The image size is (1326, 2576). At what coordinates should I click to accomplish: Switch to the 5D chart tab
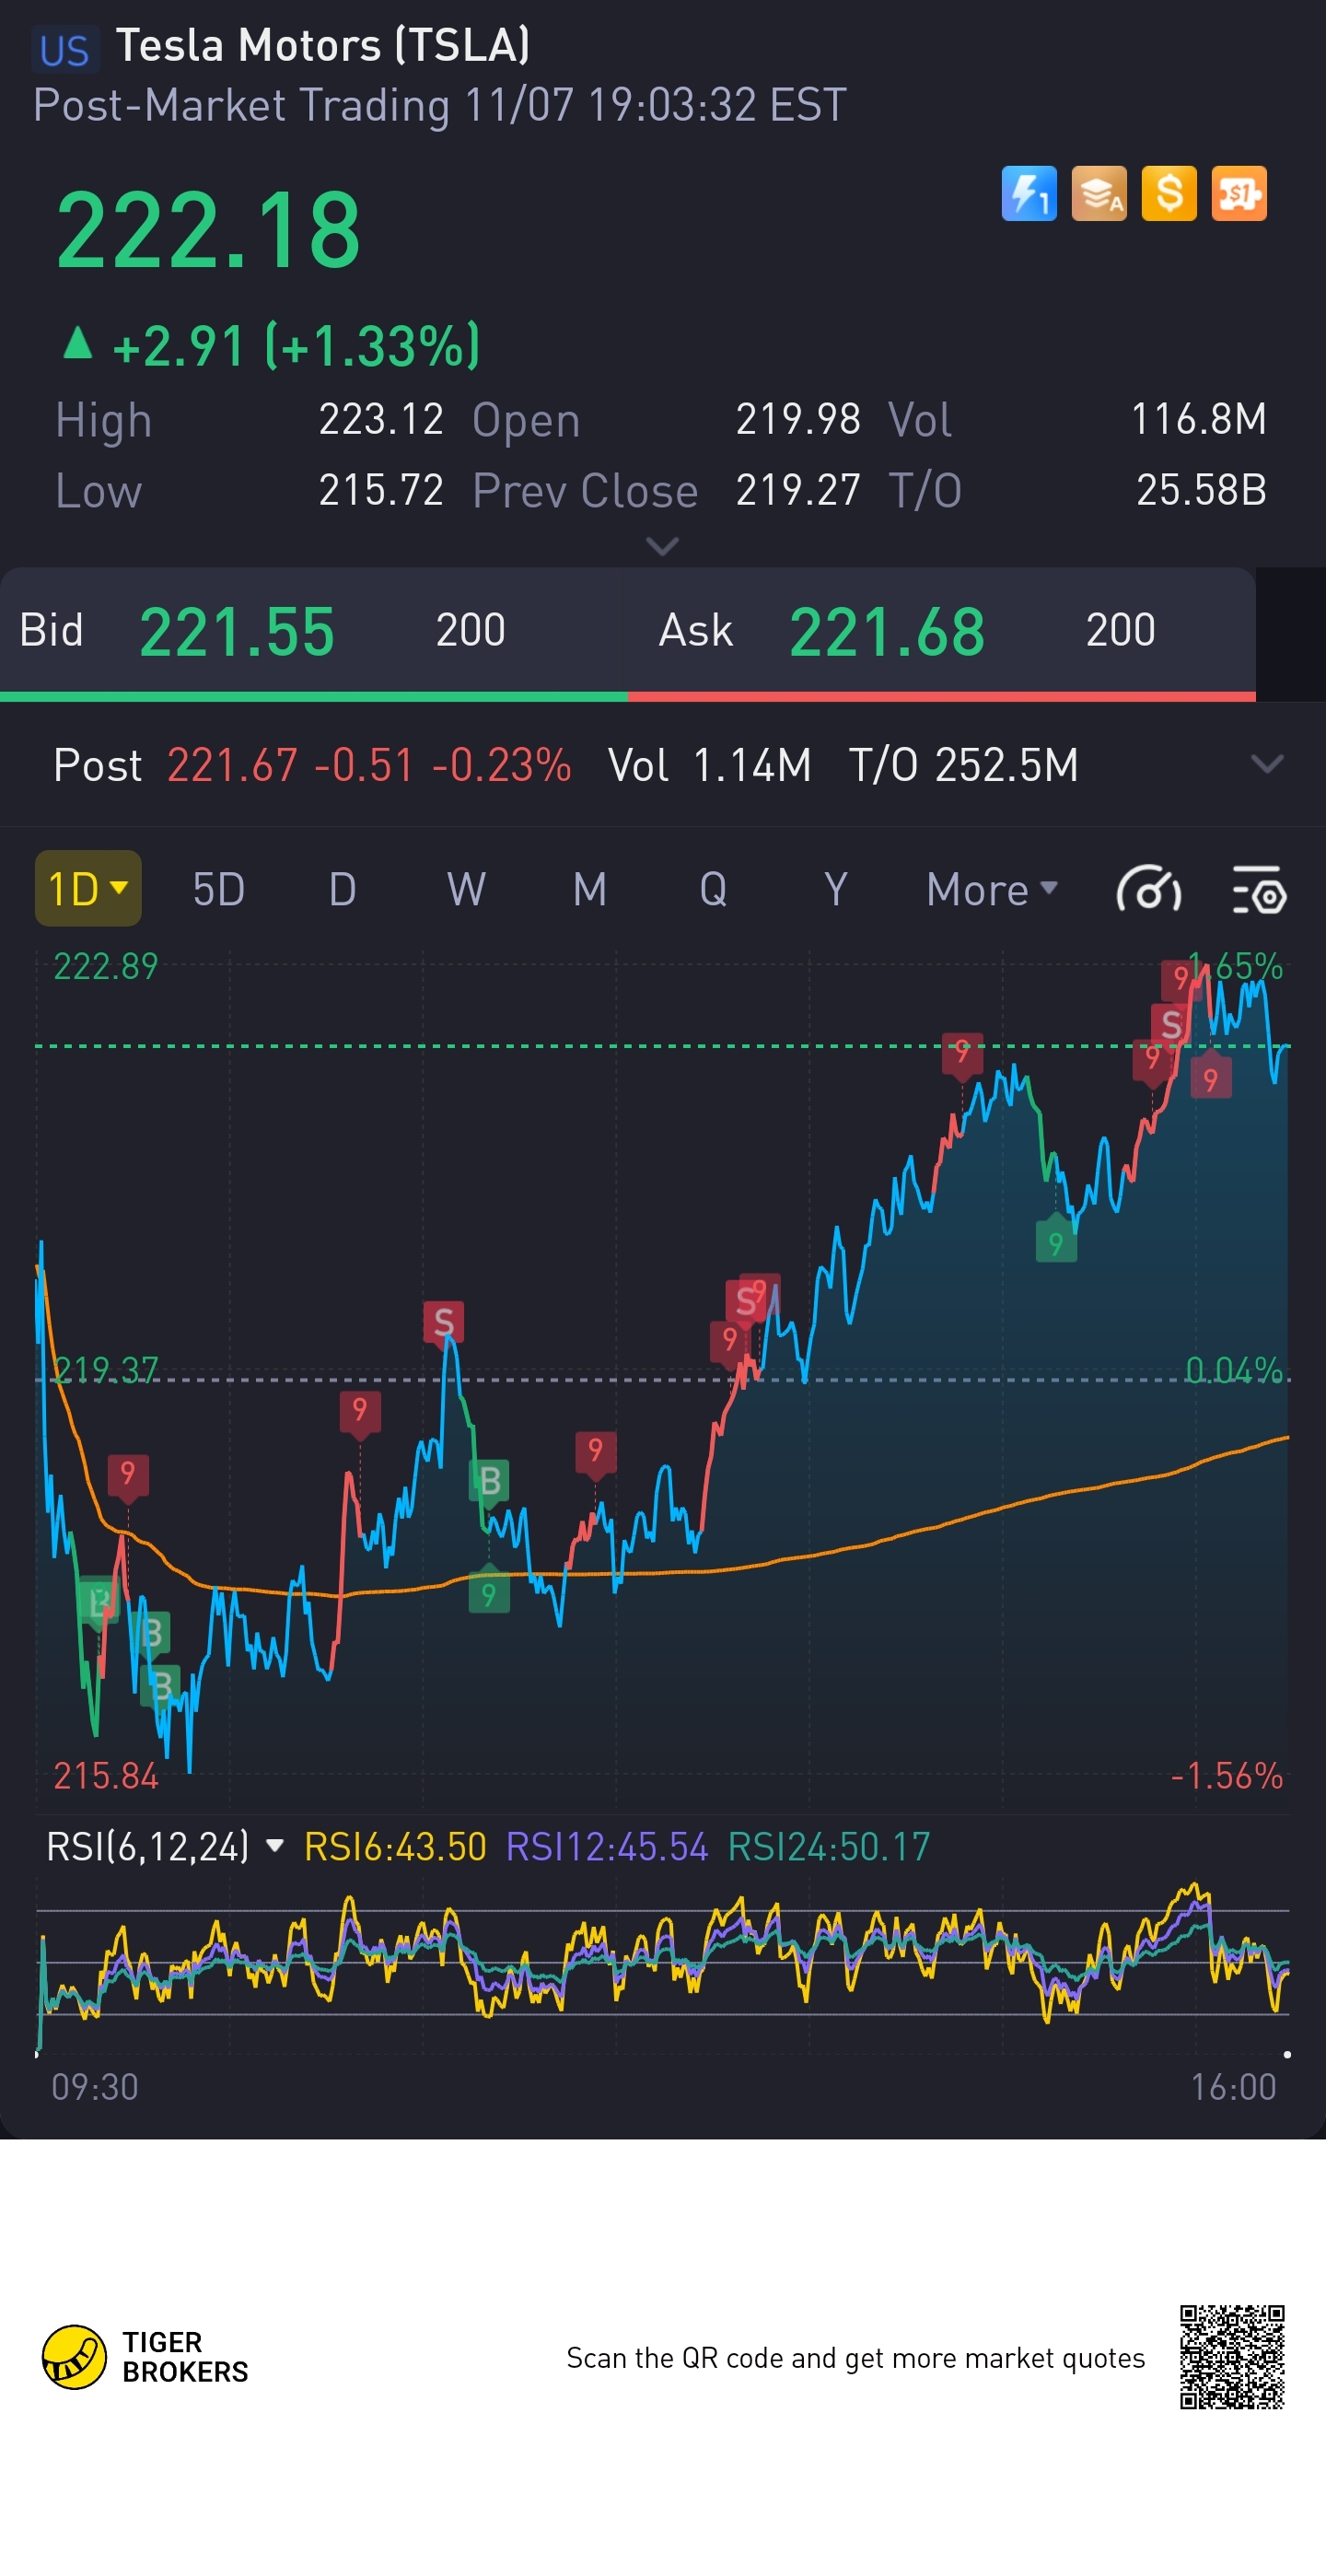point(218,889)
